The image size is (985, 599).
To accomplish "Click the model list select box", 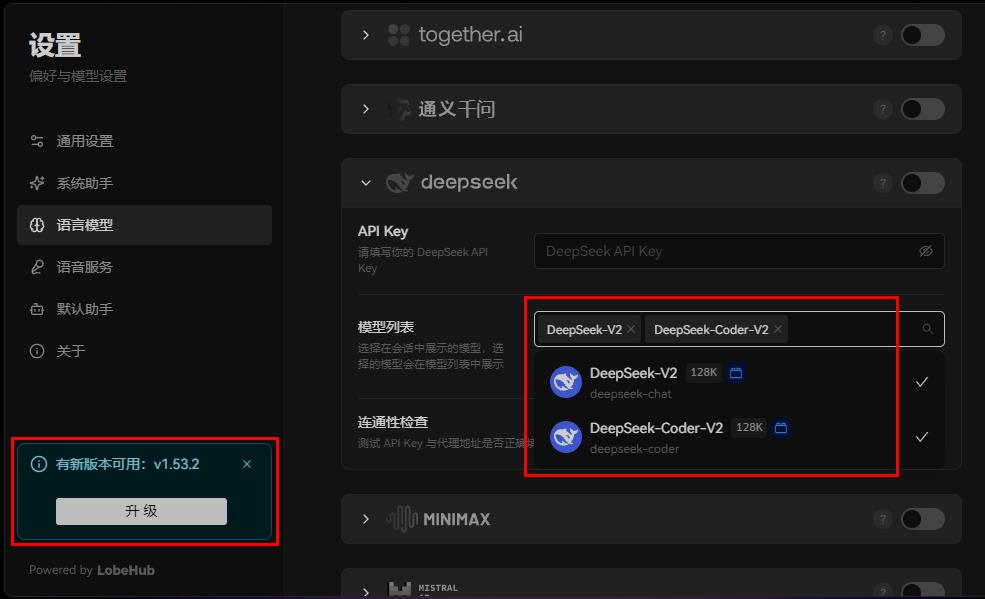I will [739, 329].
